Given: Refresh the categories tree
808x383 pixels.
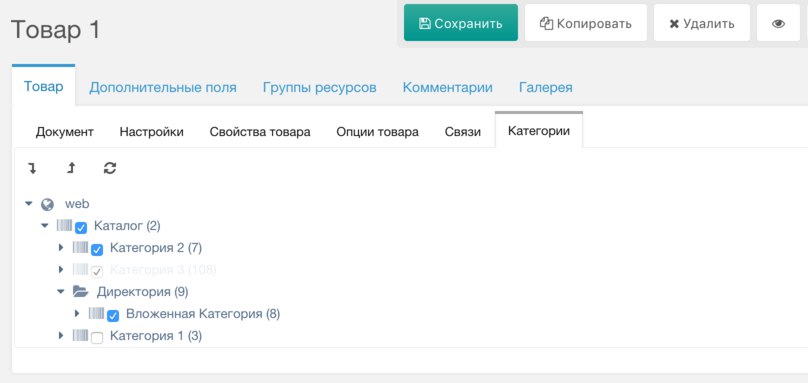Looking at the screenshot, I should (110, 168).
